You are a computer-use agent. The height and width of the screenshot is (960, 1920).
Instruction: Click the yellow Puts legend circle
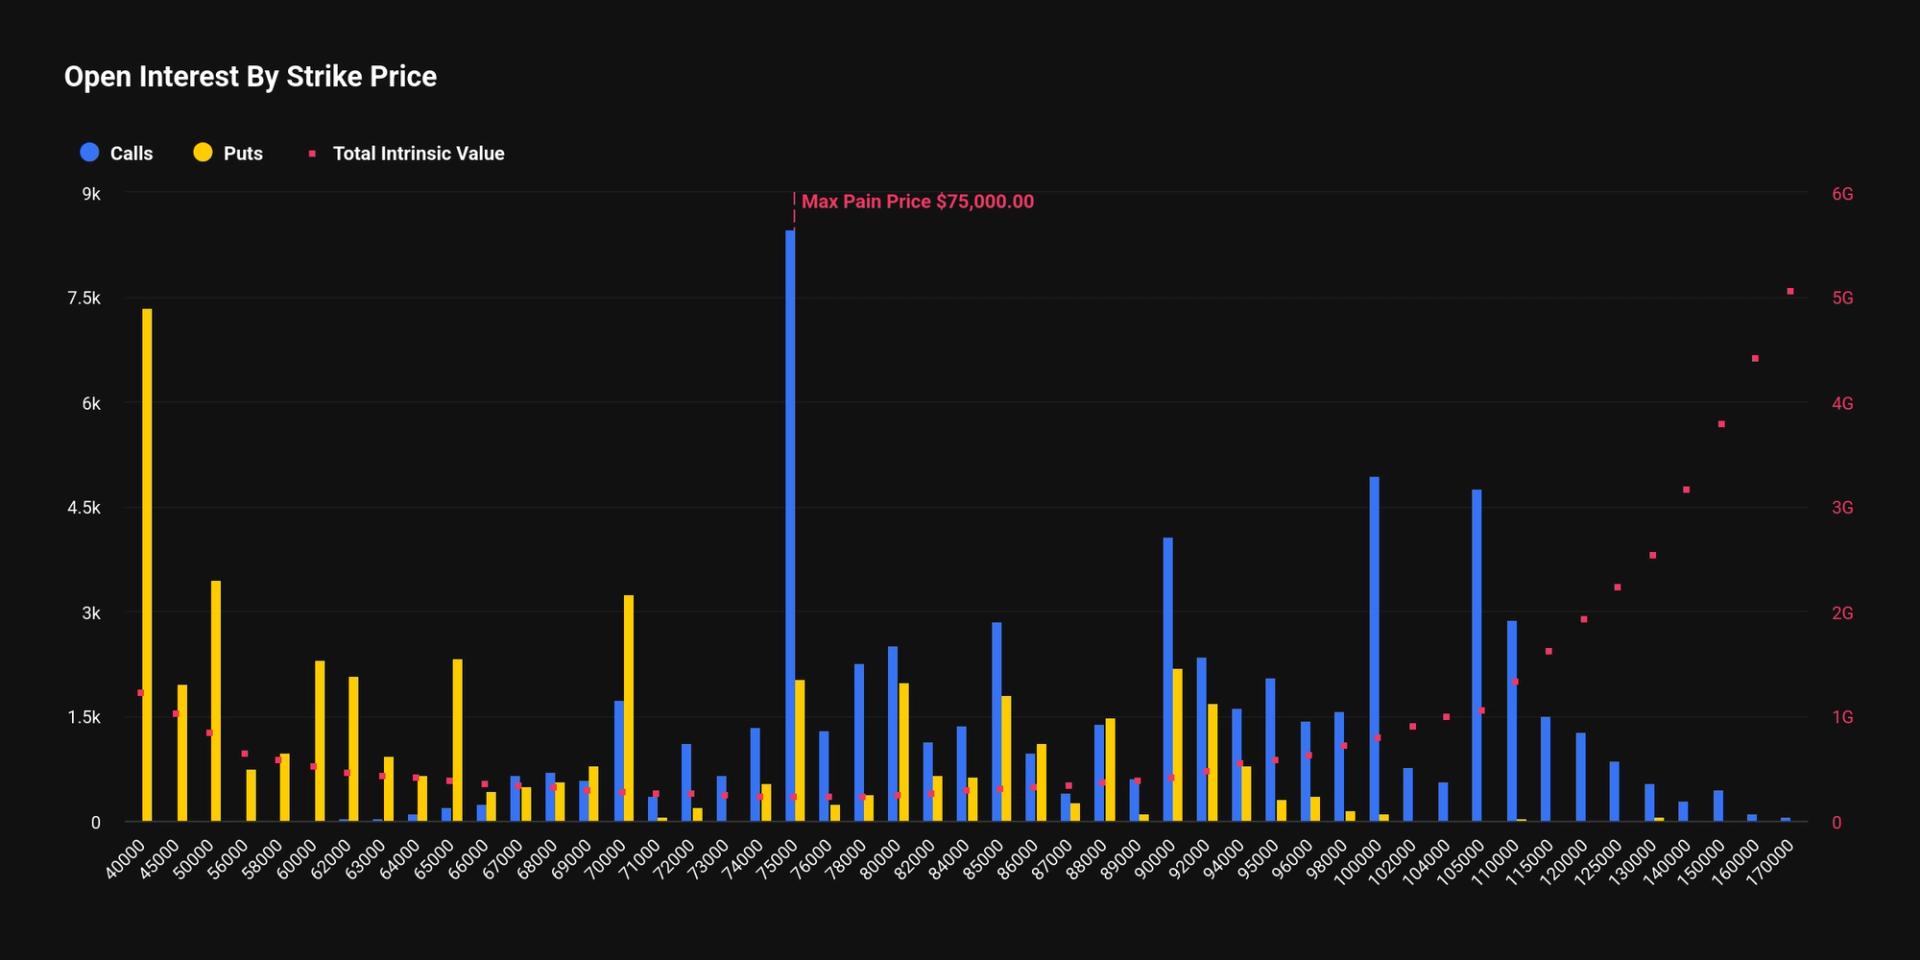pyautogui.click(x=203, y=153)
